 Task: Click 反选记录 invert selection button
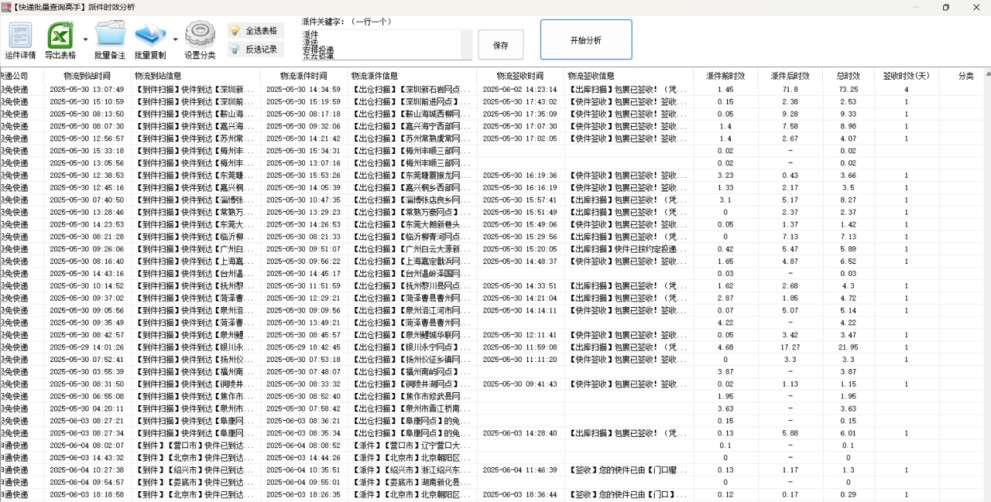(x=256, y=49)
